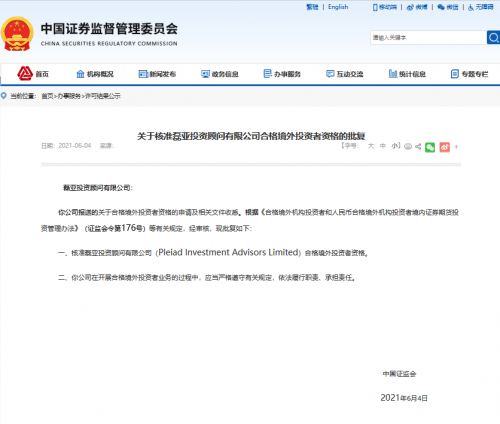Viewport: 500px width, 424px height.
Task: Open the 政务信息 navigation menu
Action: pos(220,74)
